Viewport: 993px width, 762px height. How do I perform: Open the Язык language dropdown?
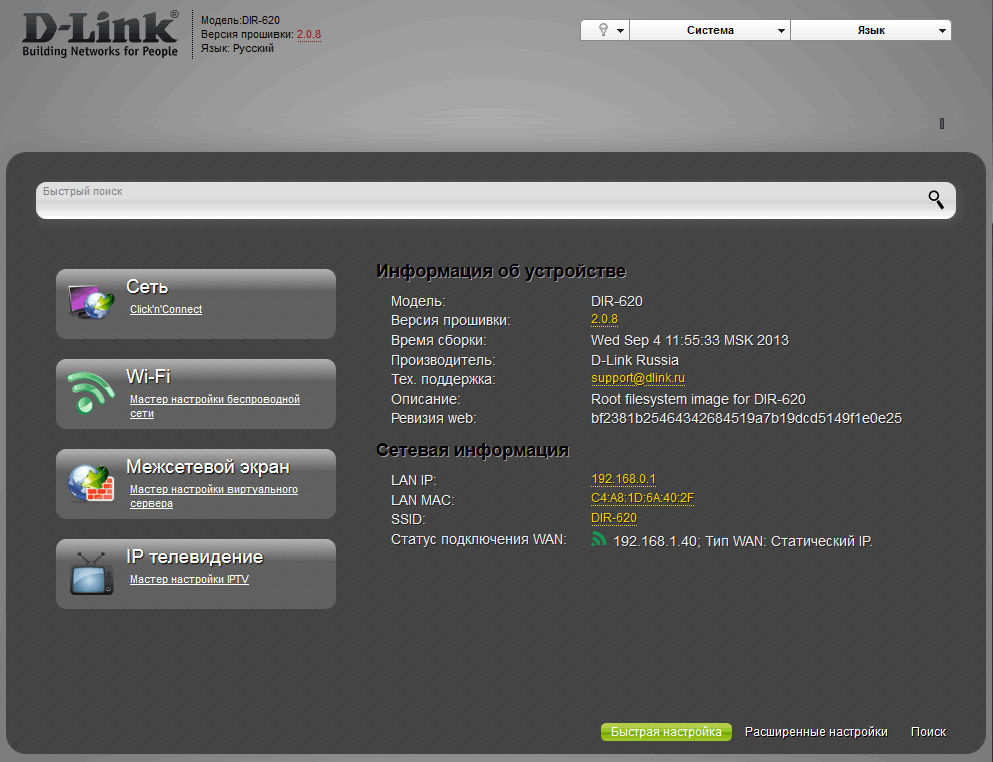point(871,30)
